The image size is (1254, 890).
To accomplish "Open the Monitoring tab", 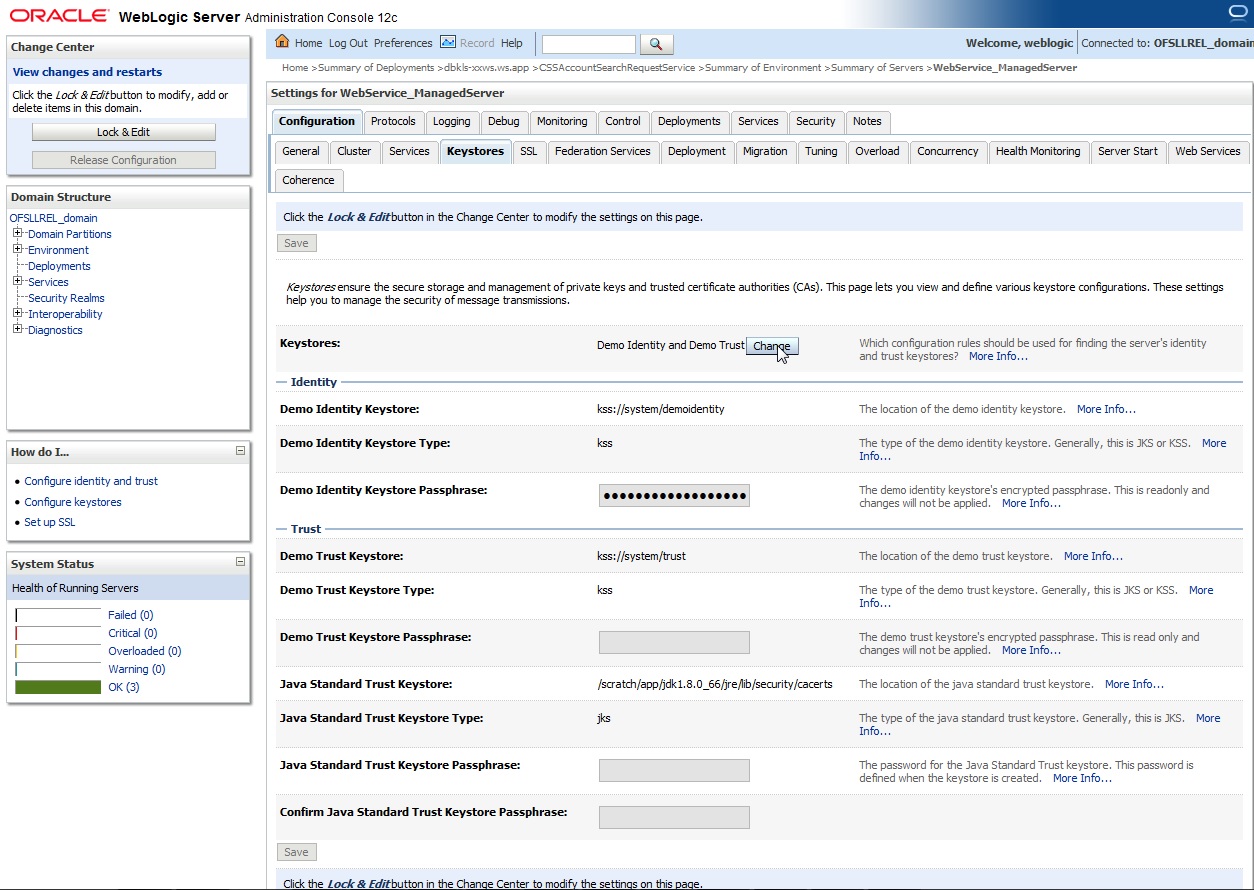I will pos(562,121).
